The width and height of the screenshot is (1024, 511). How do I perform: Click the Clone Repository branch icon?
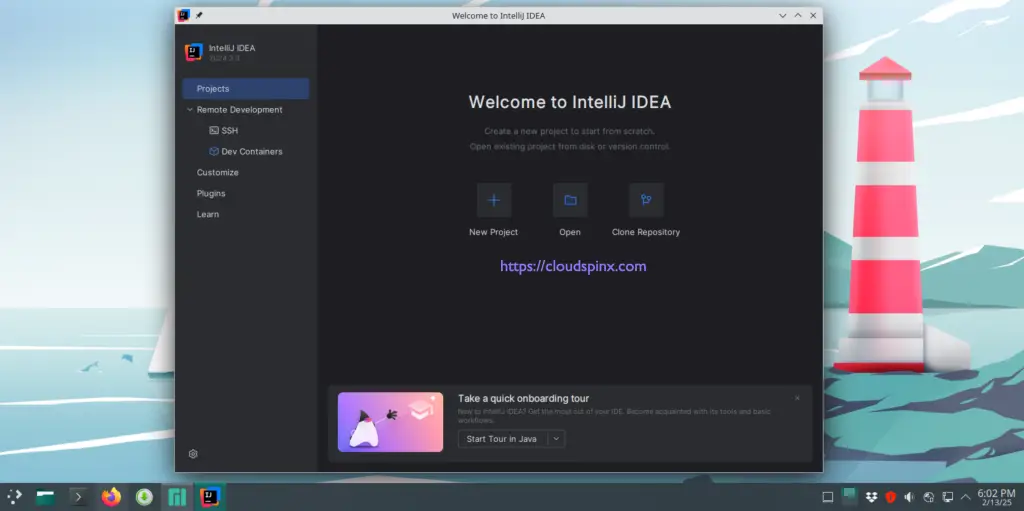[646, 200]
